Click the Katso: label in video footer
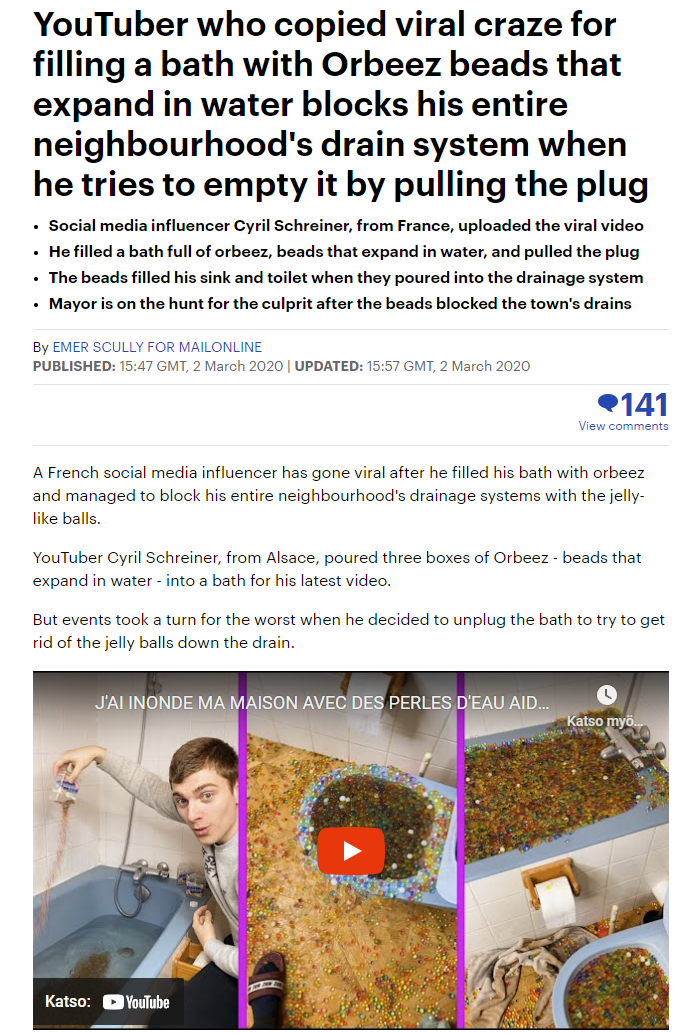Image resolution: width=675 pixels, height=1033 pixels. click(x=68, y=1001)
